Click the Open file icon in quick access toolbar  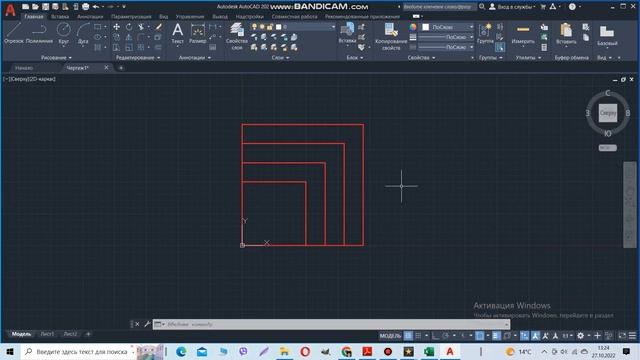pyautogui.click(x=35, y=7)
